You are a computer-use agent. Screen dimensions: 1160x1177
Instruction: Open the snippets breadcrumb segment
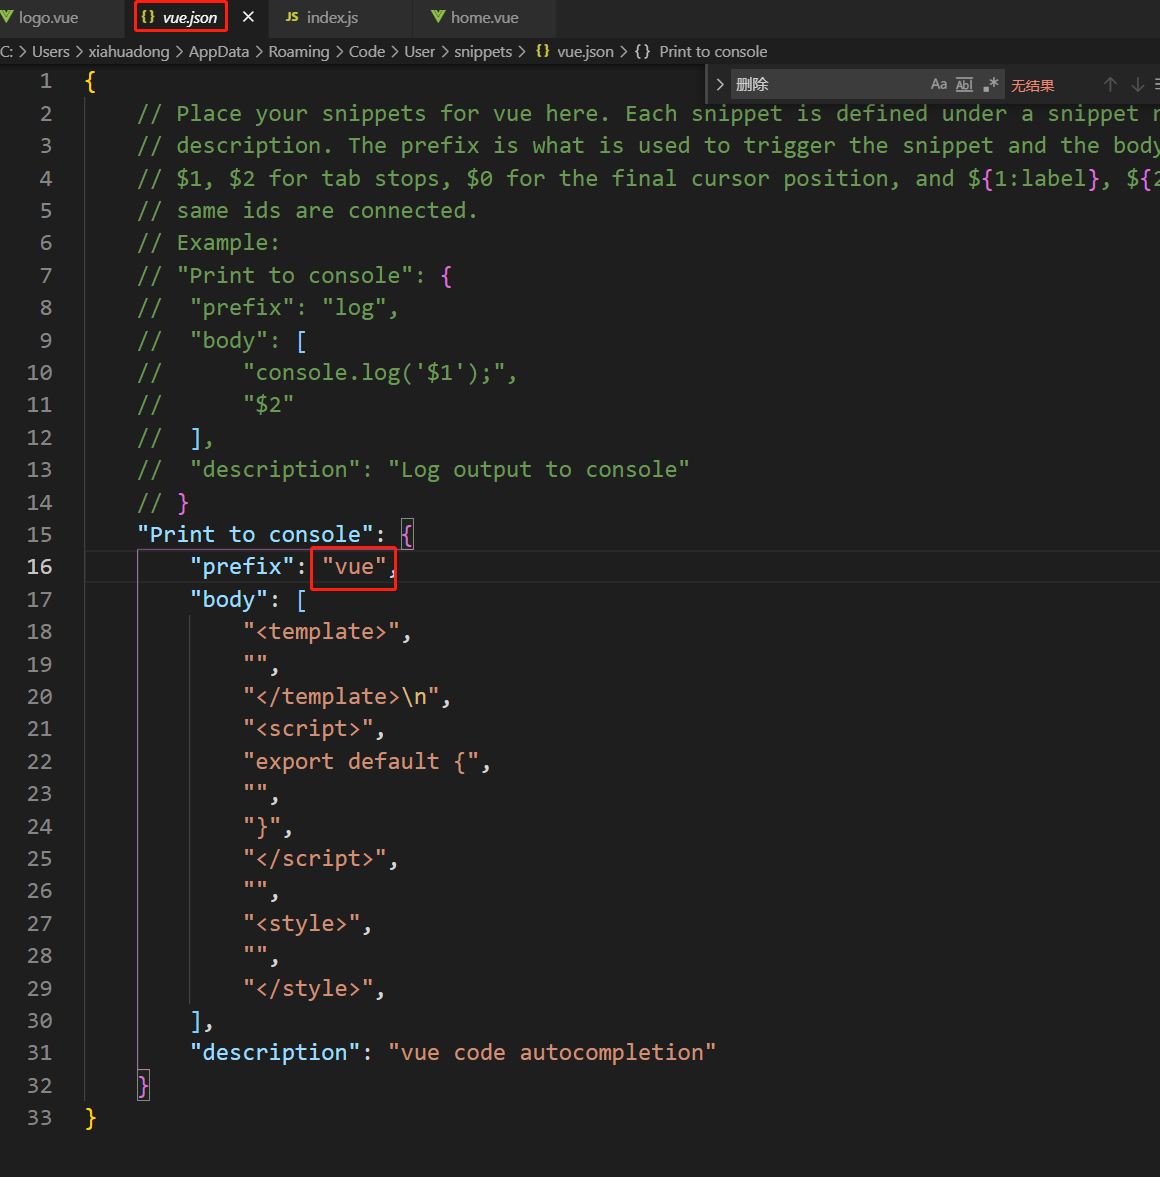[483, 52]
